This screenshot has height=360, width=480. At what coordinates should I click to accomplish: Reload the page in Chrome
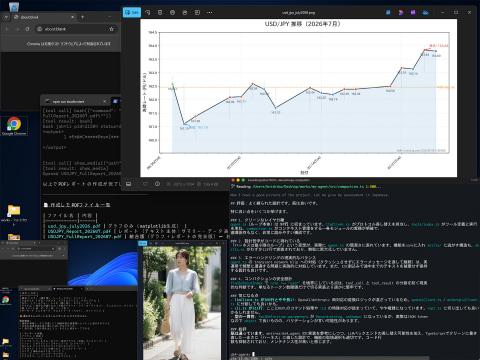[28, 29]
